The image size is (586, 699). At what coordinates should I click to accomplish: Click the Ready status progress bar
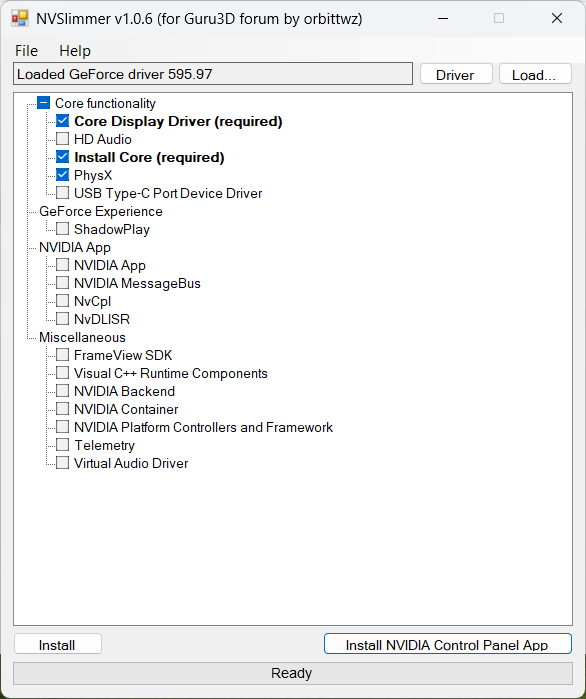click(x=293, y=673)
